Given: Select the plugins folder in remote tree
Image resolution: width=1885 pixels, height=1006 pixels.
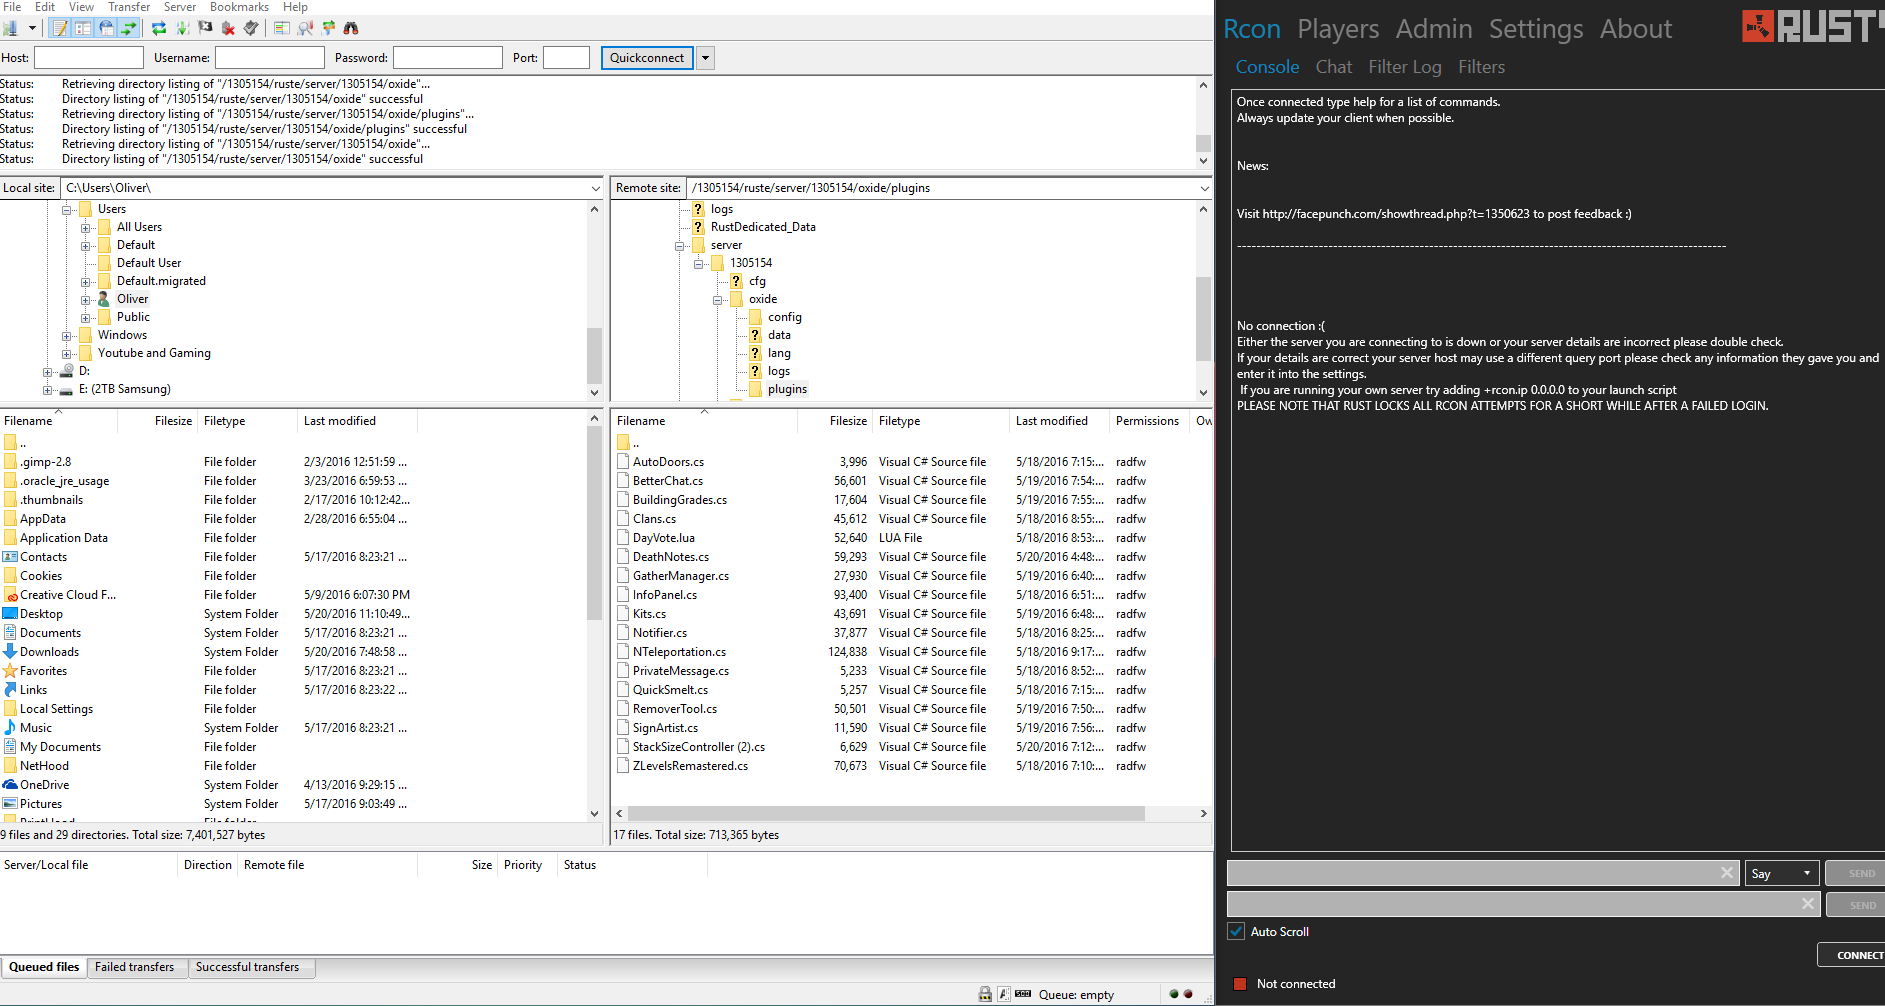Looking at the screenshot, I should coord(787,389).
